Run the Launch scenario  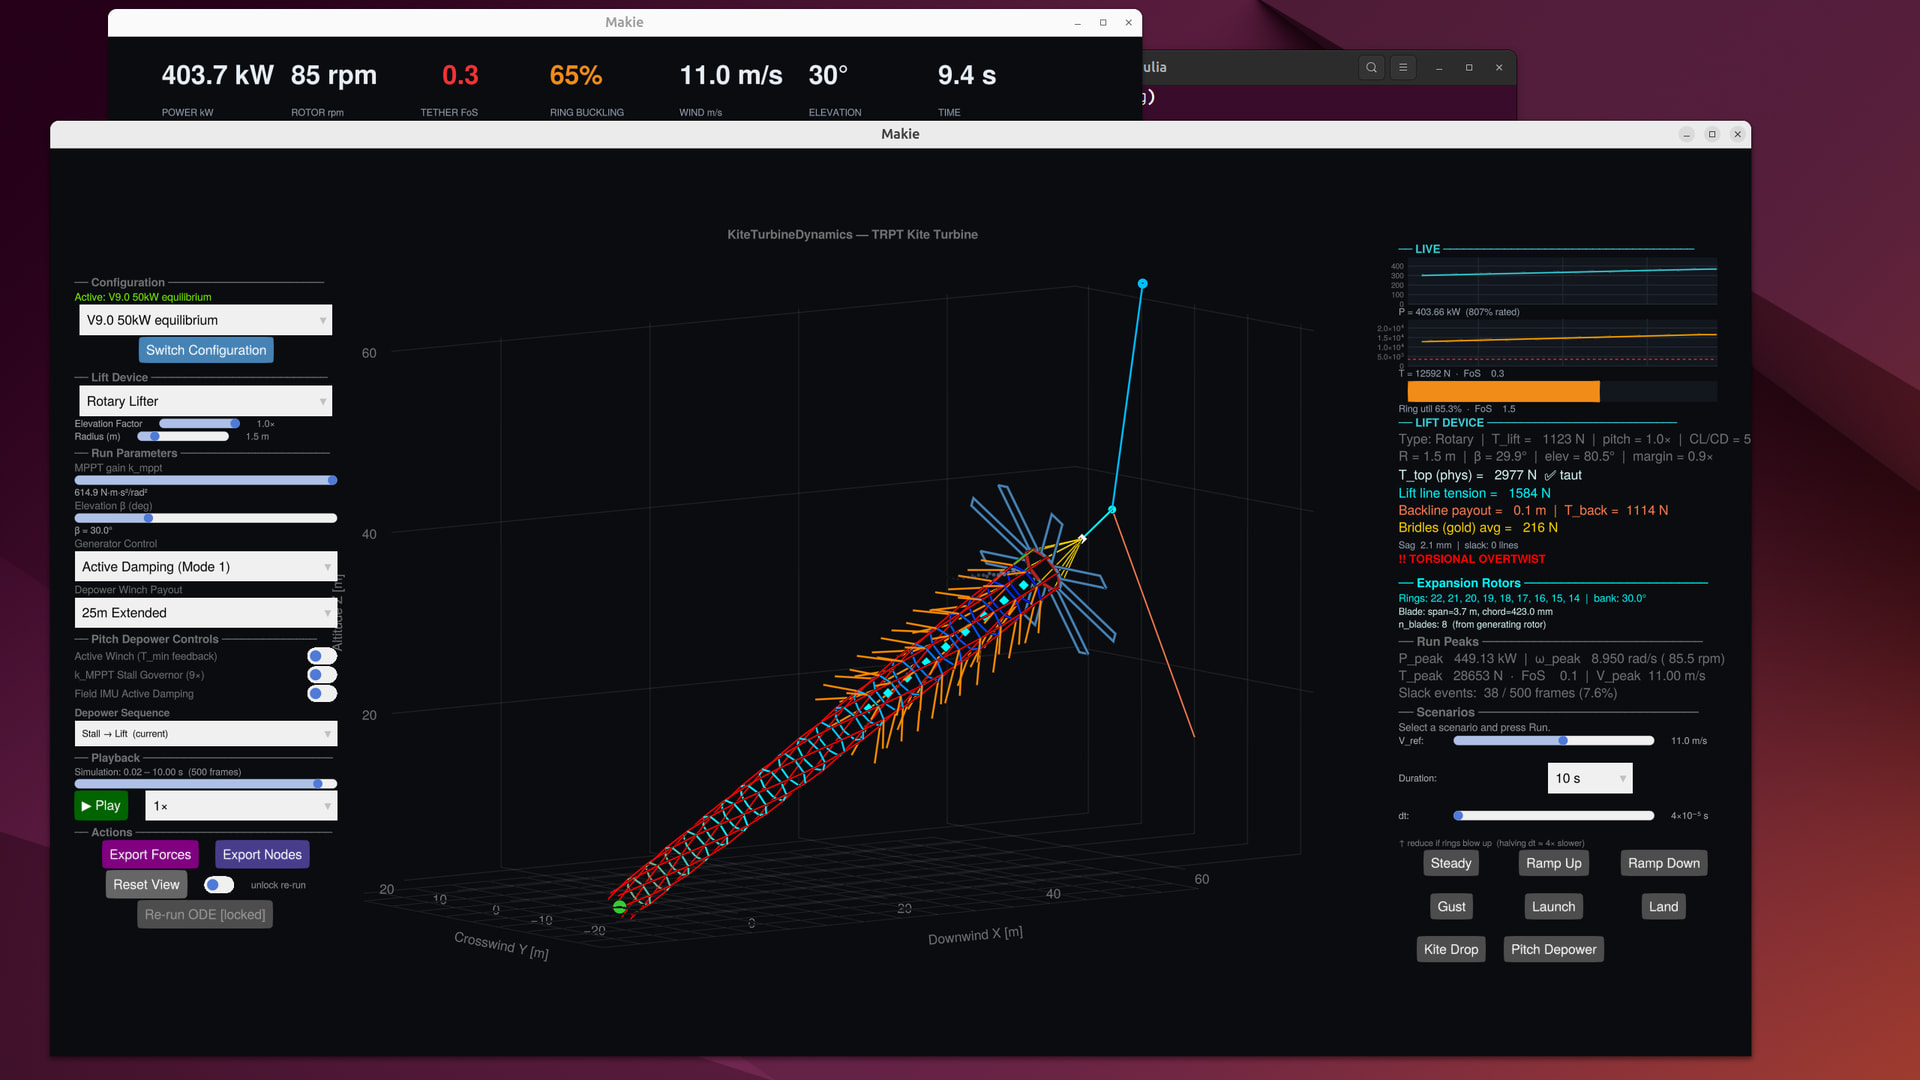pos(1554,907)
